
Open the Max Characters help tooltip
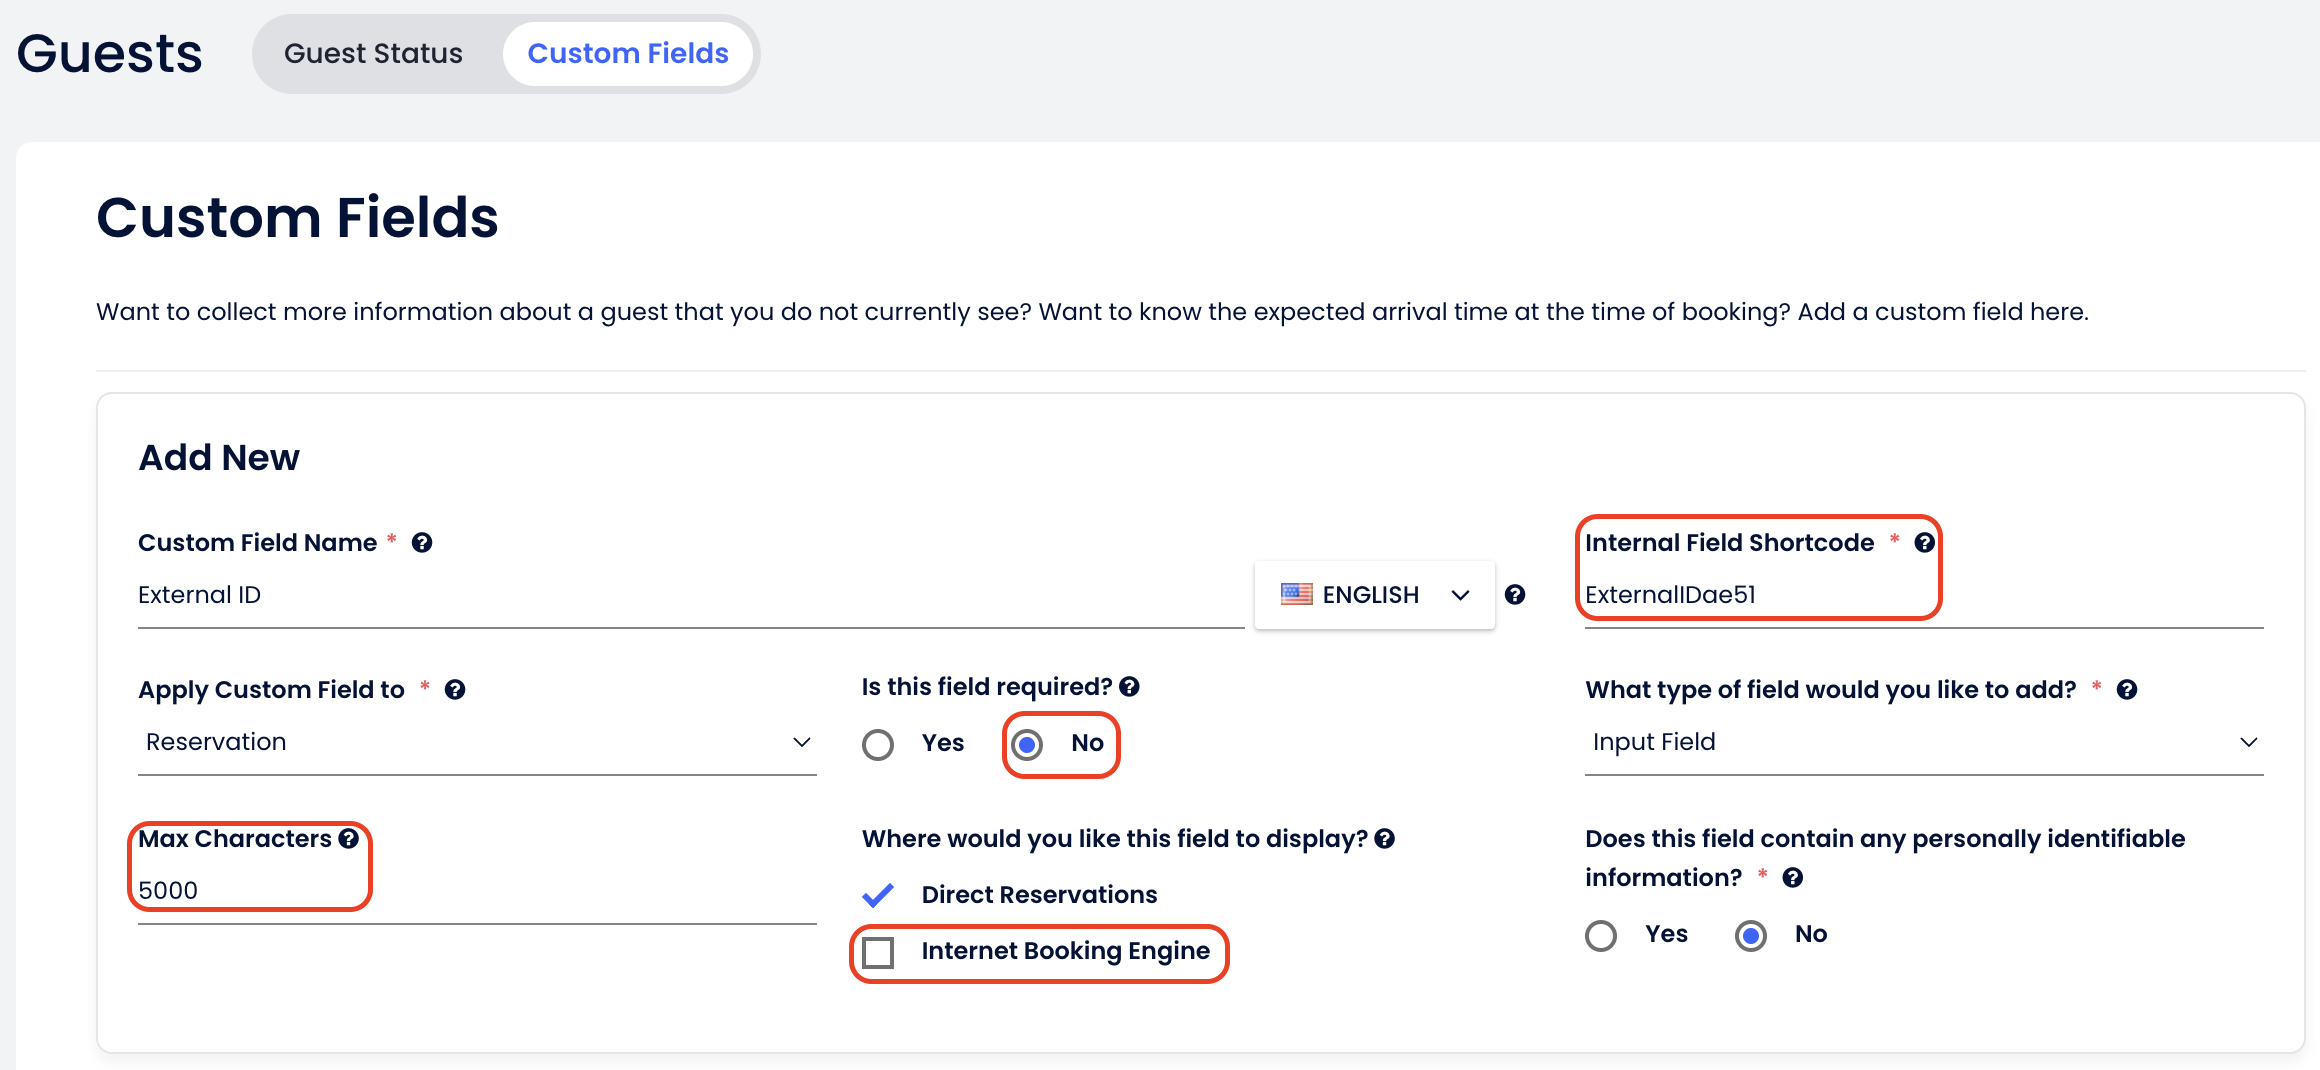[x=347, y=839]
